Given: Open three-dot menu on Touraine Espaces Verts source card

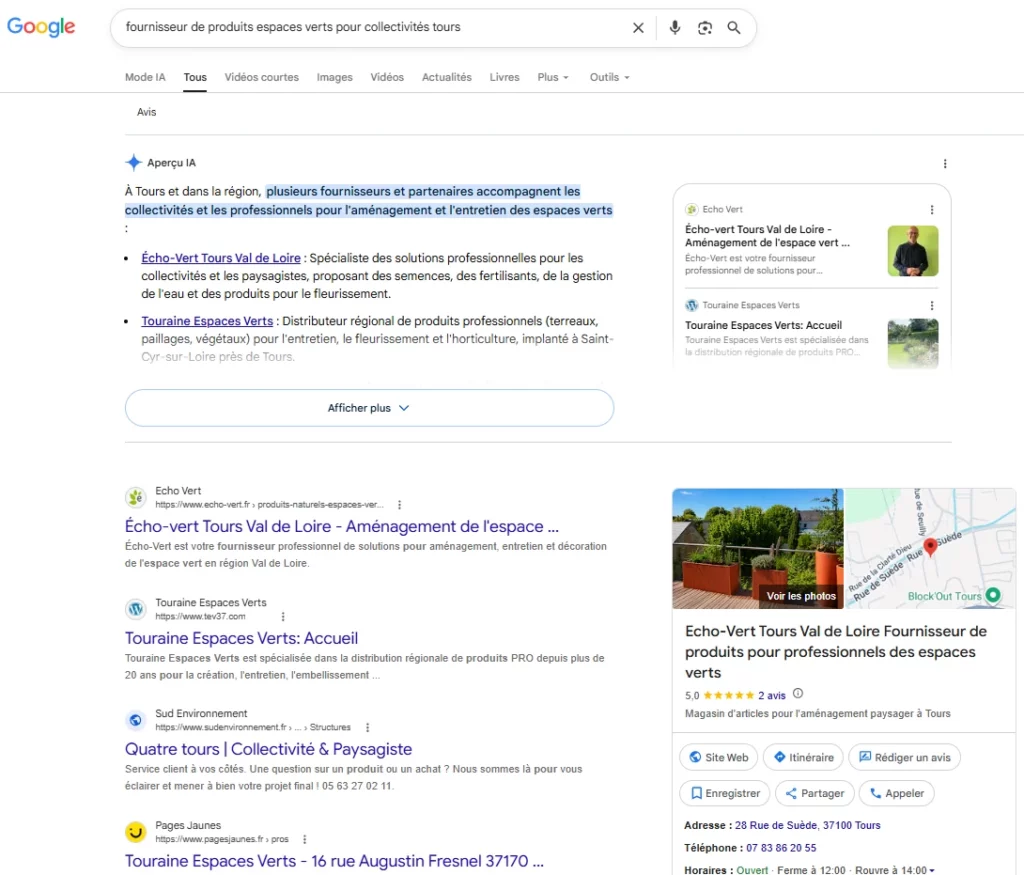Looking at the screenshot, I should click(931, 306).
